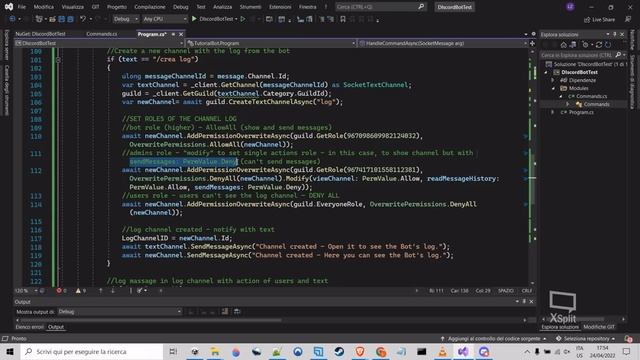Open the Modifica menu
Screen dimensions: 640x360
pos(43,7)
